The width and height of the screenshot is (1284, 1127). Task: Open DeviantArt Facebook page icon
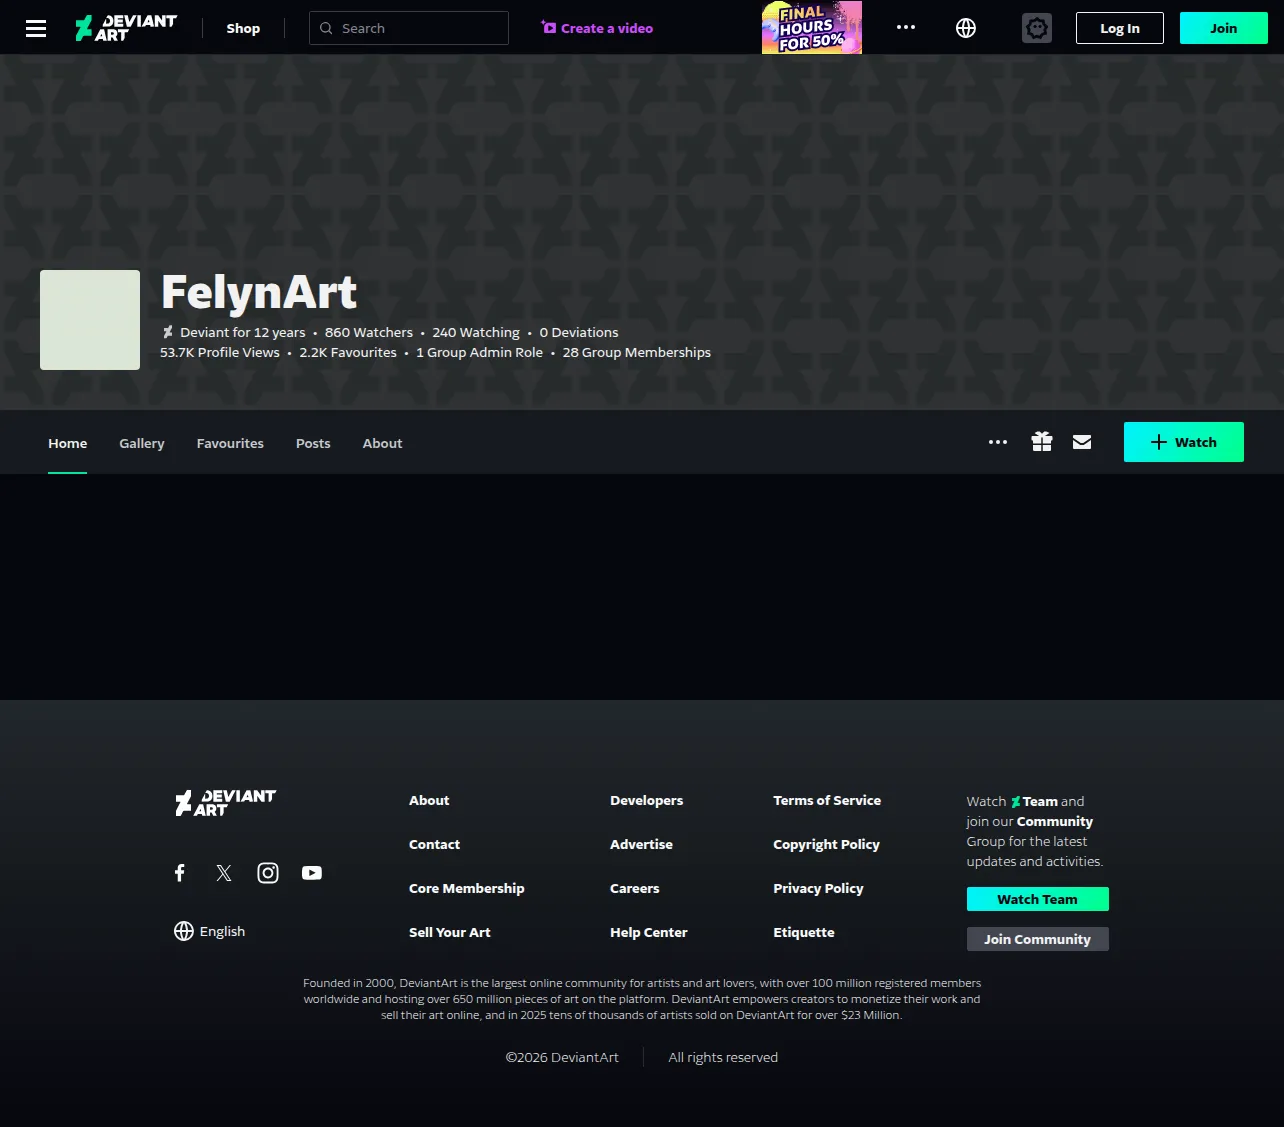[180, 873]
